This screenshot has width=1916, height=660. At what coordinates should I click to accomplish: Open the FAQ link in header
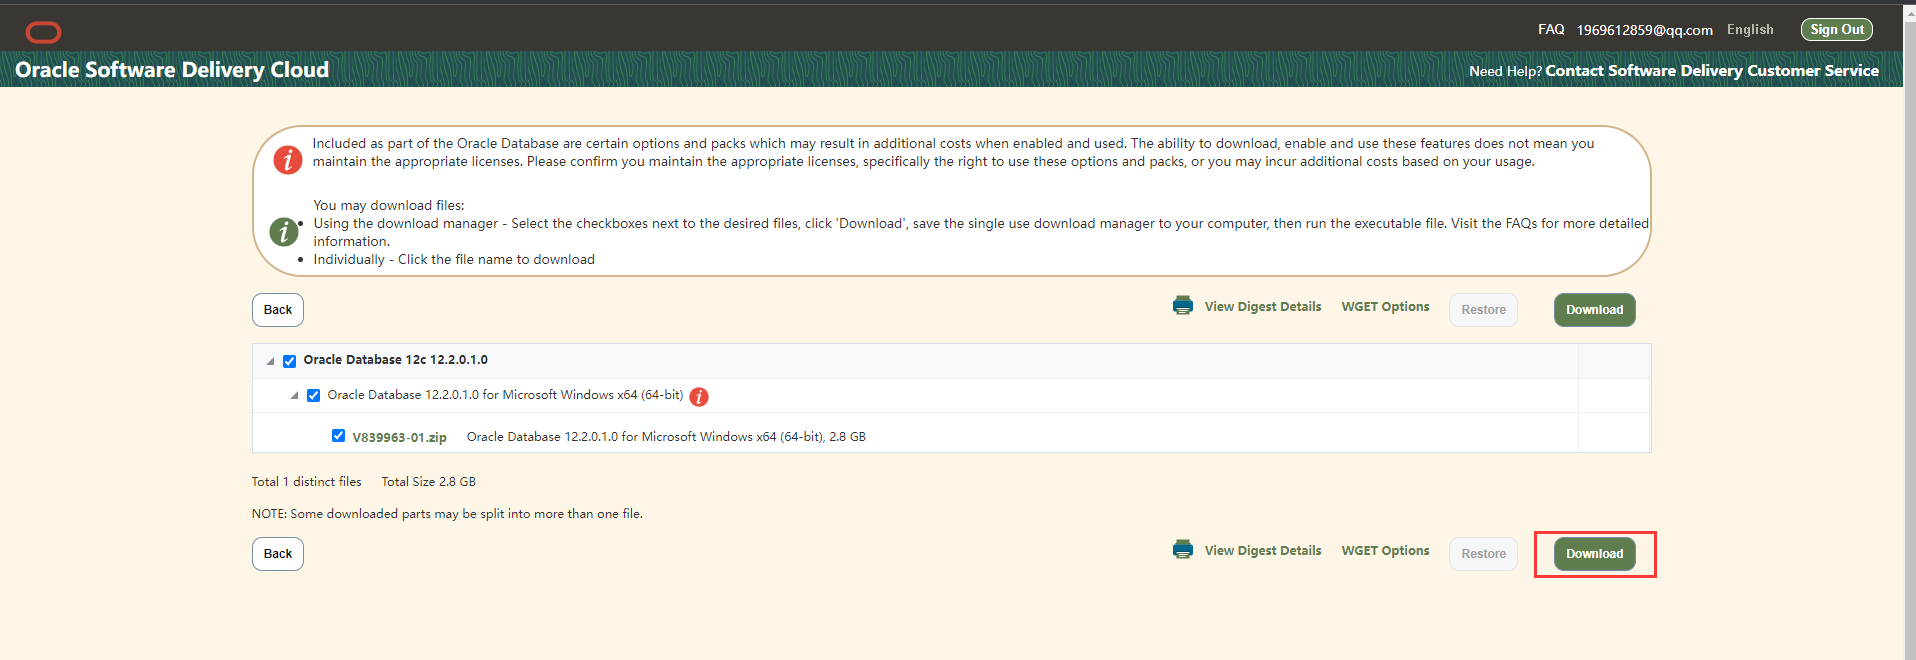pos(1551,30)
